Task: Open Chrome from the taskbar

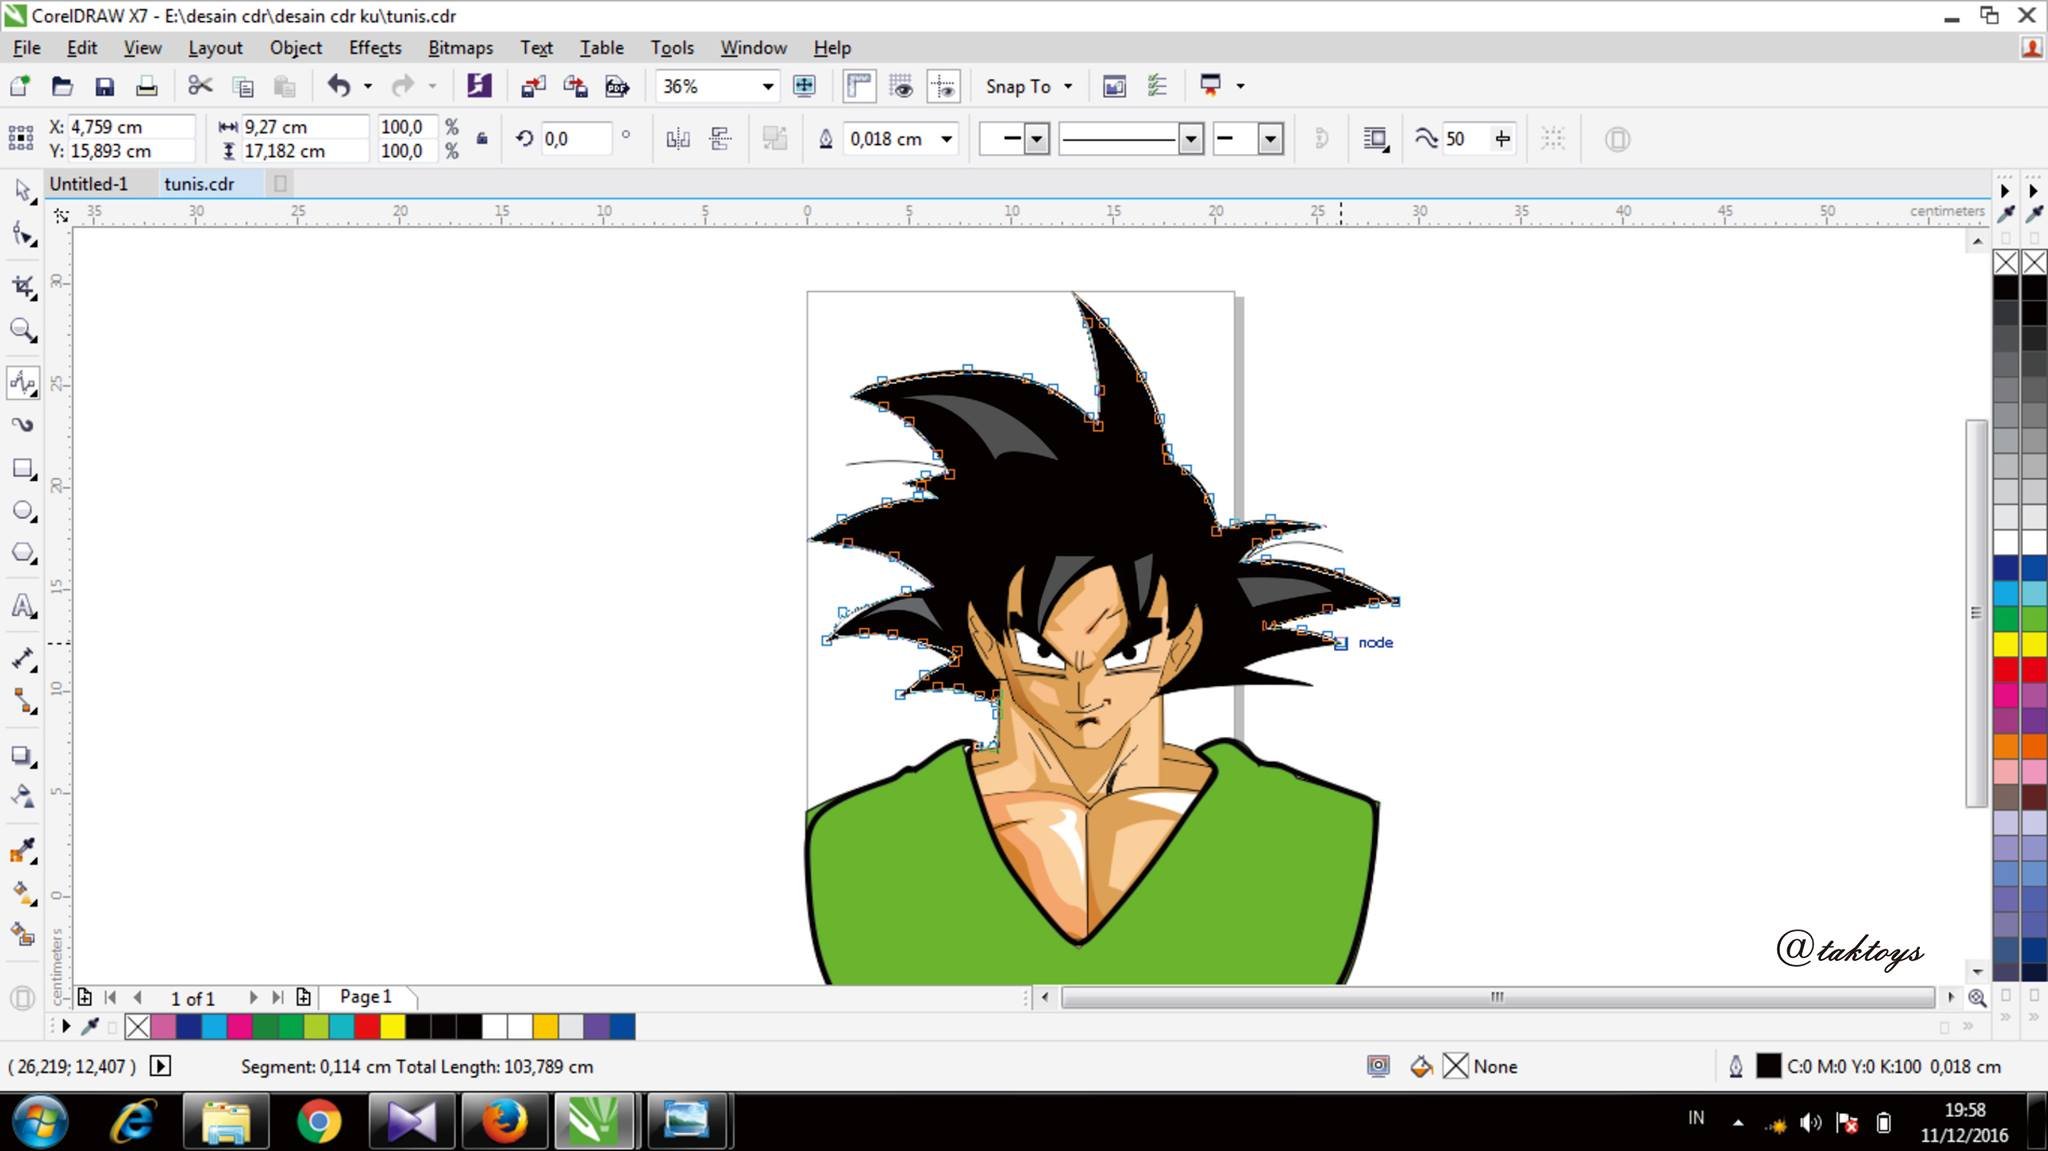Action: [x=319, y=1121]
